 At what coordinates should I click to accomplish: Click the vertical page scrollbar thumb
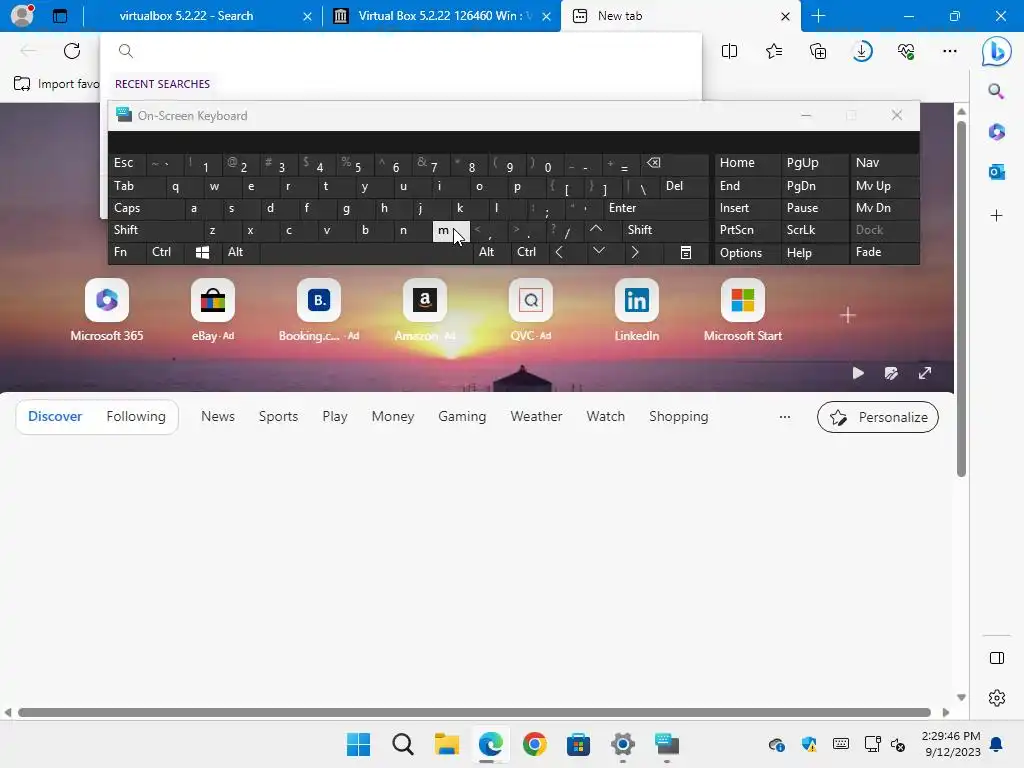click(961, 299)
